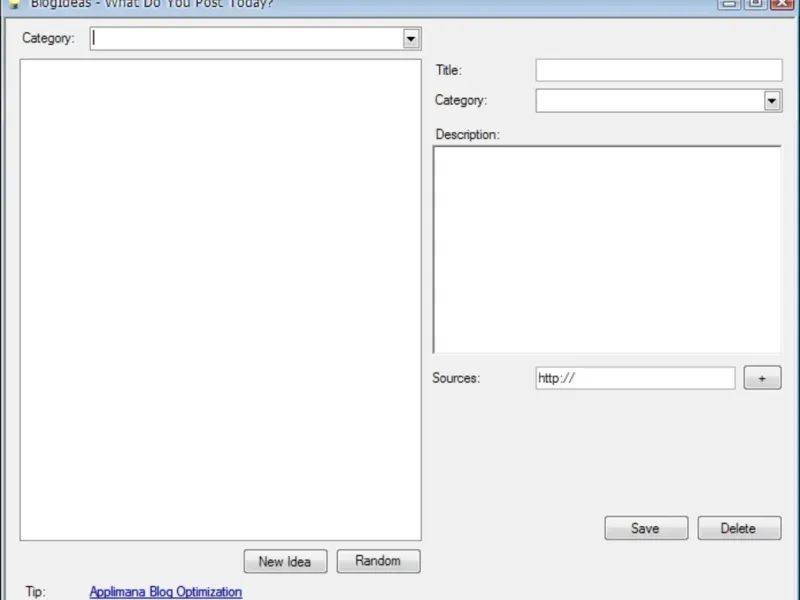Open the Applimana Blog Optimization link
This screenshot has height=600, width=800.
(x=165, y=592)
